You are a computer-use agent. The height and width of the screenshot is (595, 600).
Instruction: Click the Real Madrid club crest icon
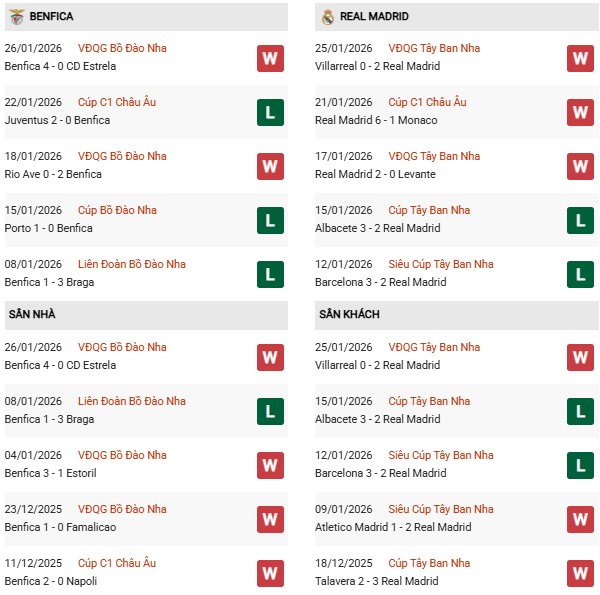click(327, 17)
